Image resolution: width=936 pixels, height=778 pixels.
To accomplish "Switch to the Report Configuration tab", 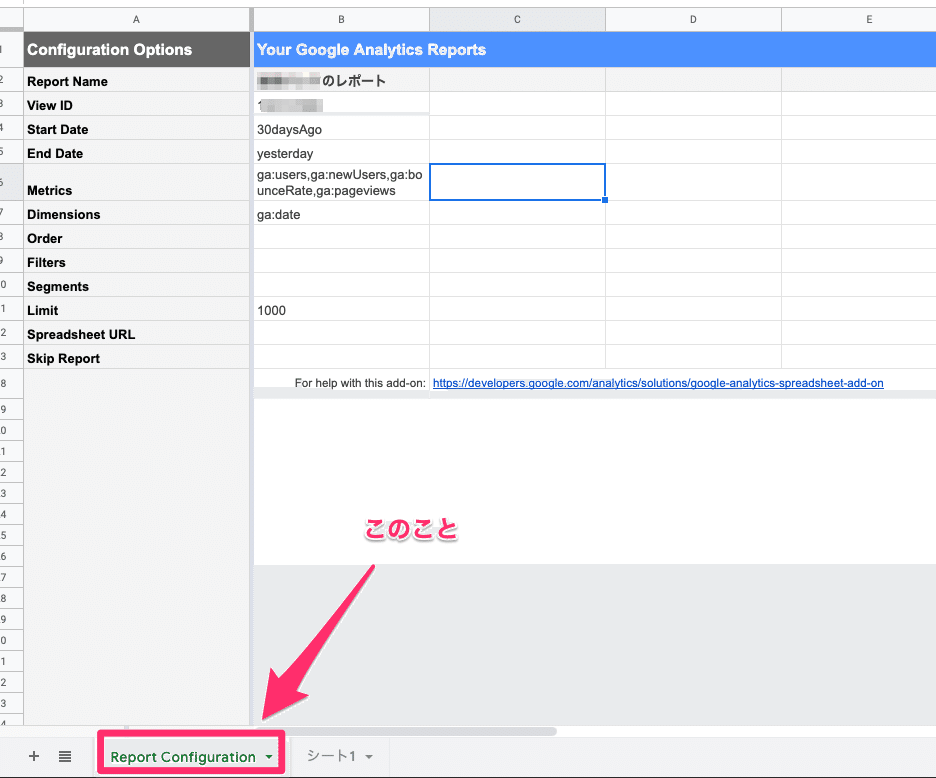I will pos(183,757).
